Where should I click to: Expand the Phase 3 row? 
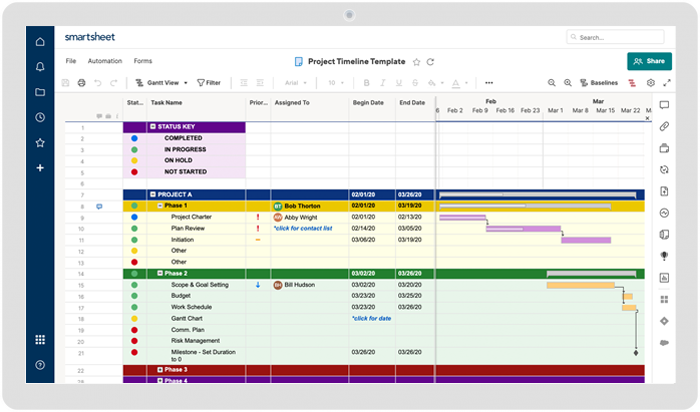click(160, 369)
